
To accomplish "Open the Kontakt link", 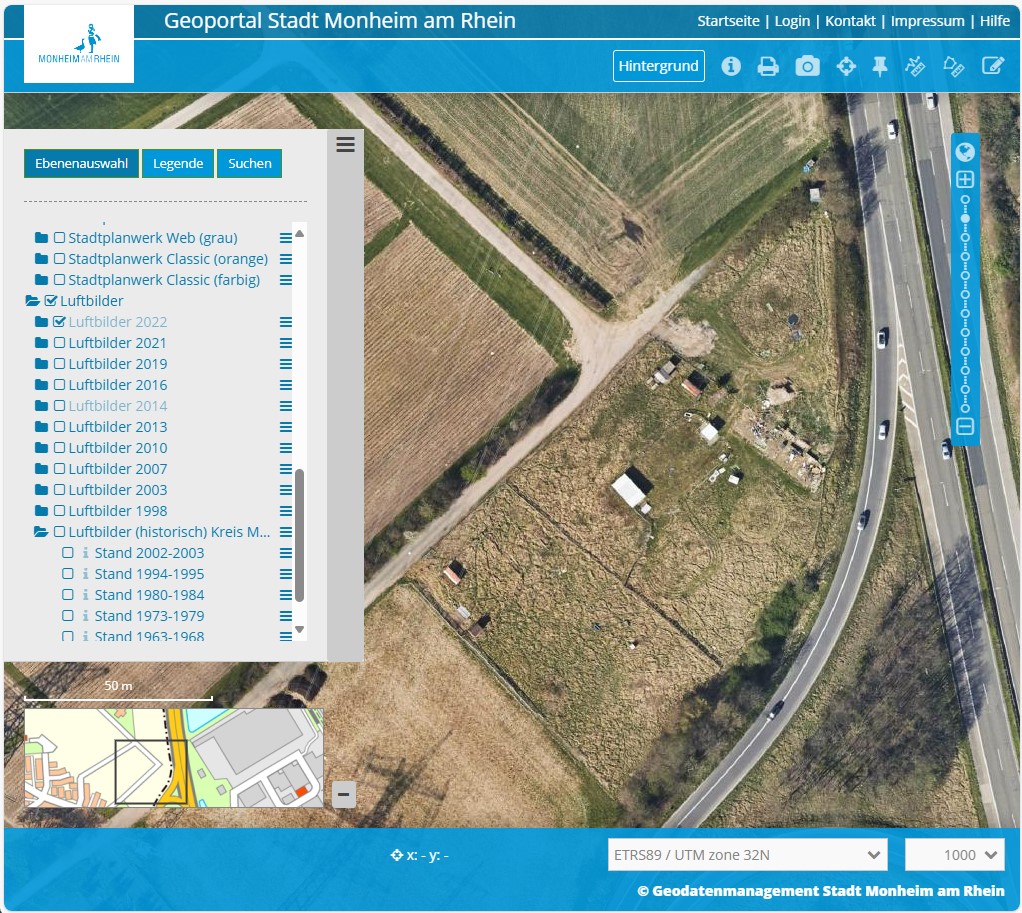I will pos(850,21).
